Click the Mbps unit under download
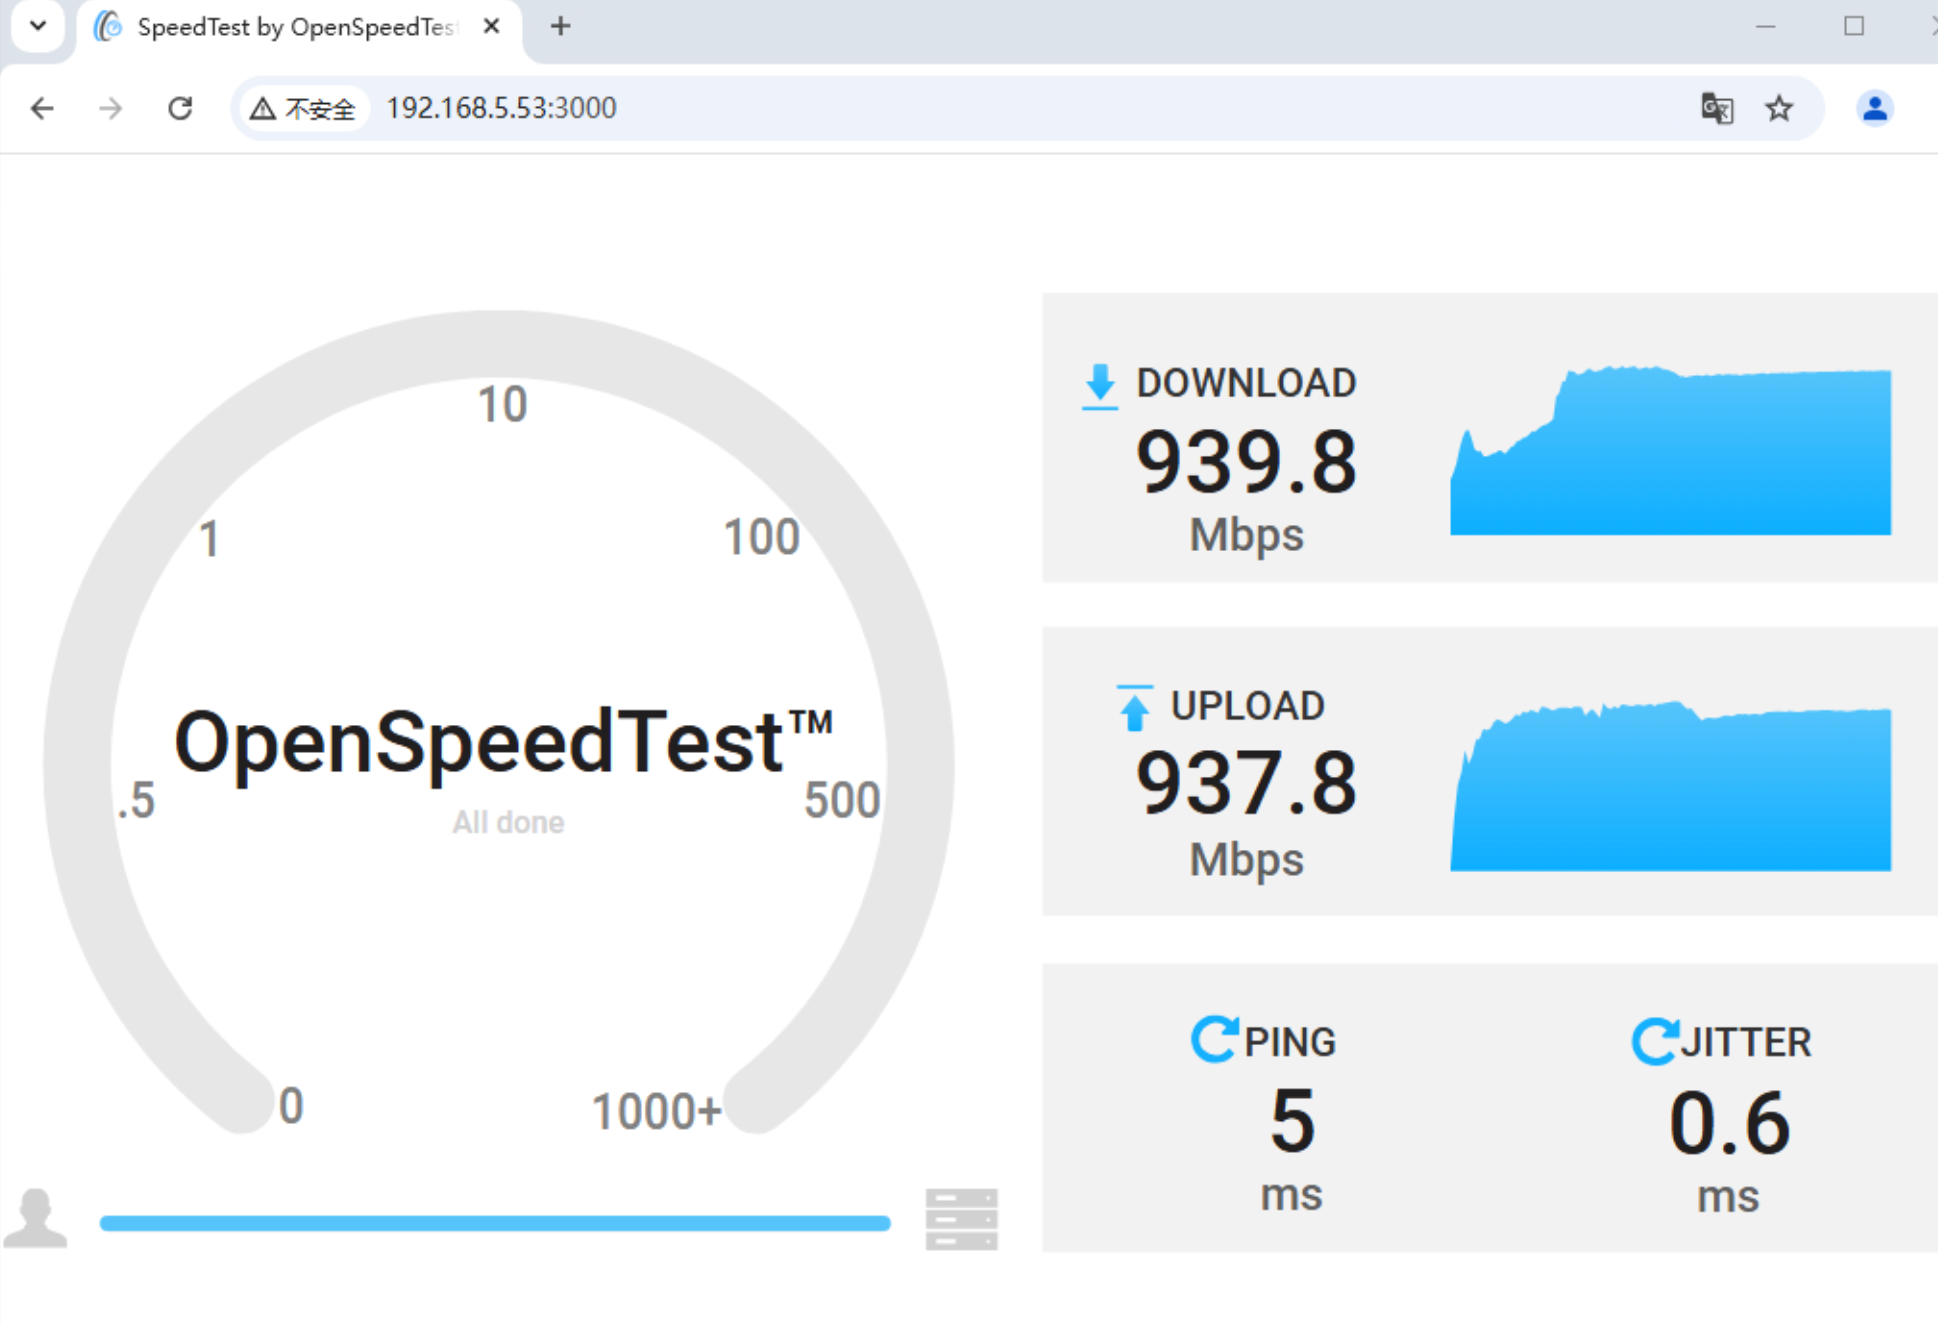Screen dimensions: 1938x1324 tap(1246, 534)
